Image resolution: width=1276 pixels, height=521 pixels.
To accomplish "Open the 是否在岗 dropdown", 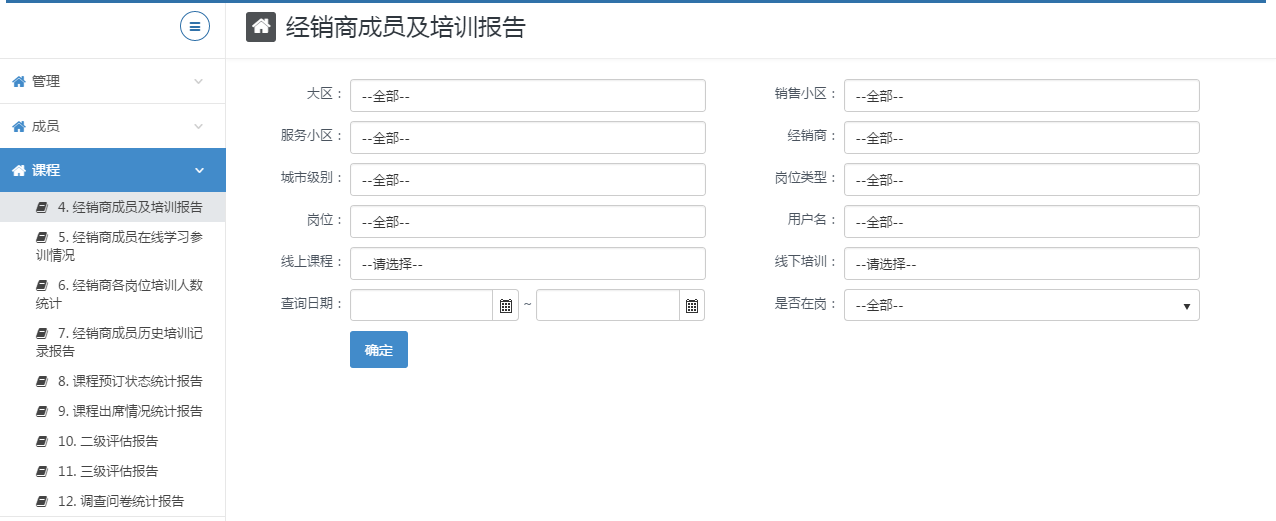I will click(x=1021, y=305).
